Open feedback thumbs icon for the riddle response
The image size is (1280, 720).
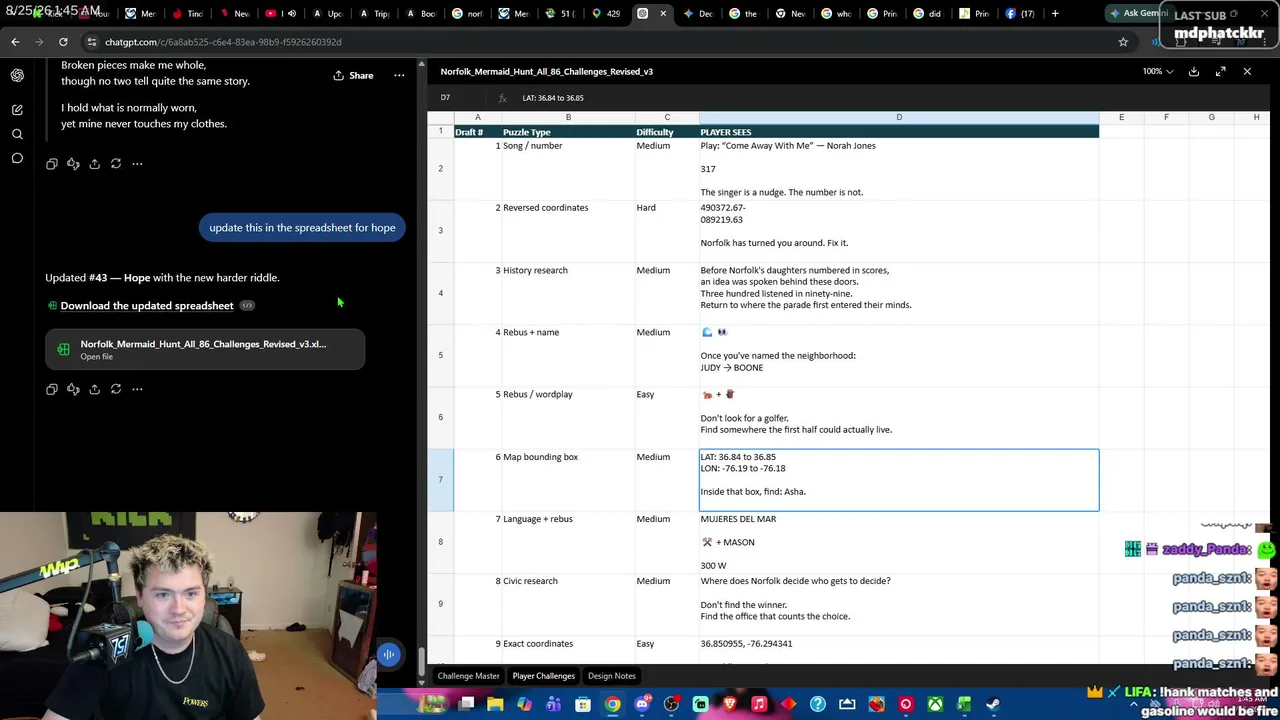point(73,164)
